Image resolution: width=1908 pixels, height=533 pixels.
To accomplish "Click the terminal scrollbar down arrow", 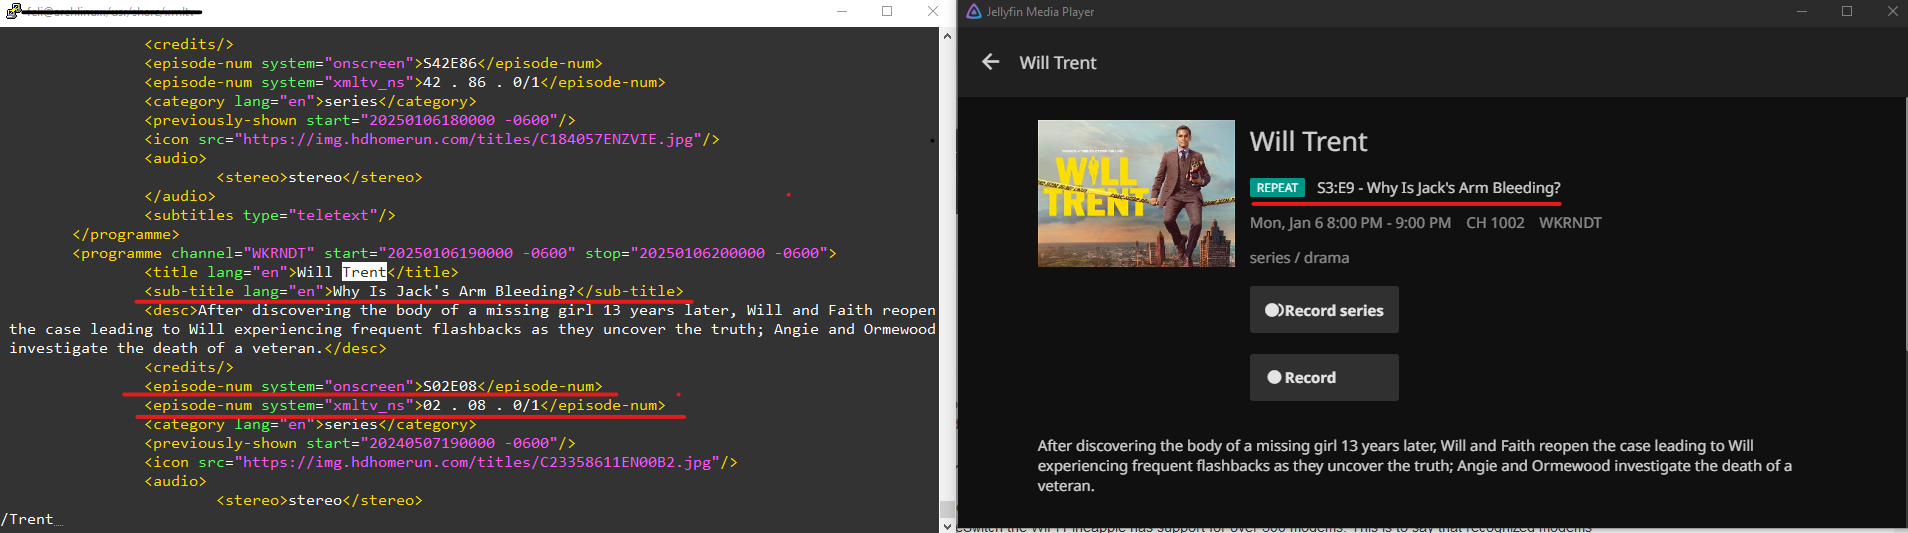I will tap(947, 525).
